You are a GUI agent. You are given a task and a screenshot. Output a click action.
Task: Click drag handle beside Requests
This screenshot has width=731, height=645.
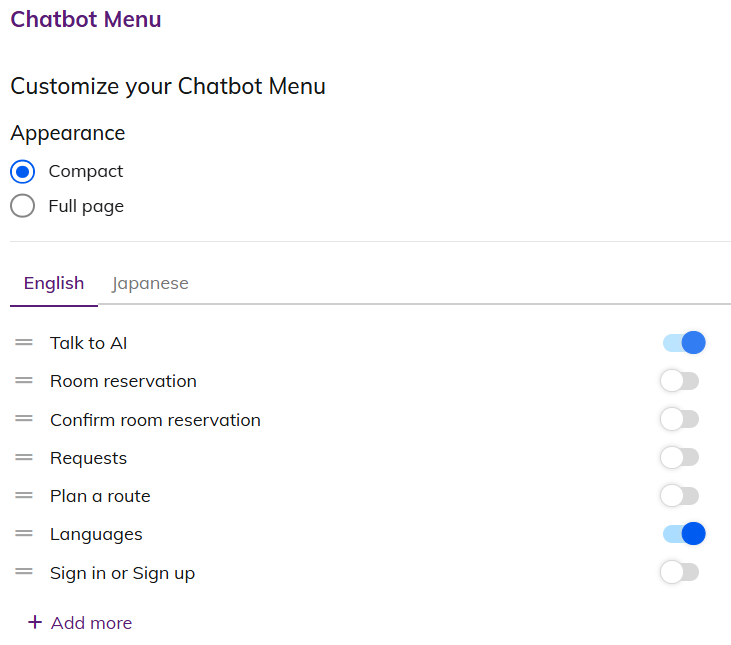click(x=24, y=458)
